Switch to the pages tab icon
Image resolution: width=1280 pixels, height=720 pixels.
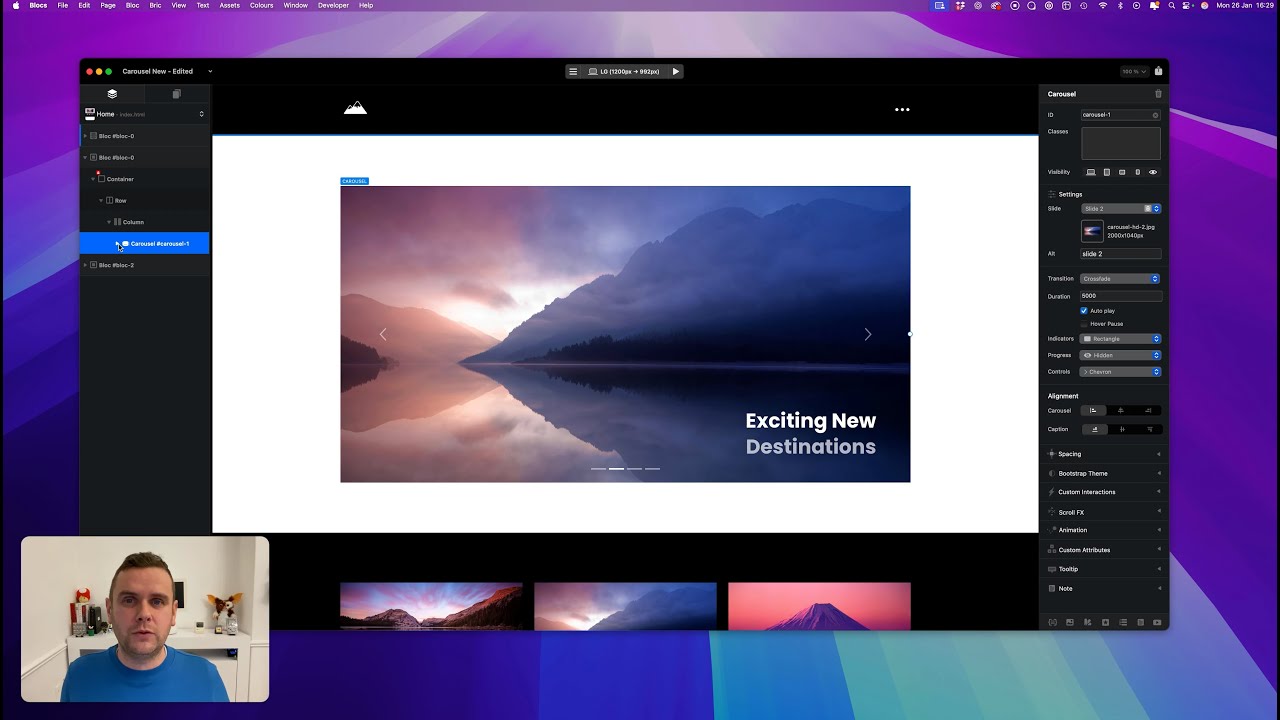coord(176,94)
